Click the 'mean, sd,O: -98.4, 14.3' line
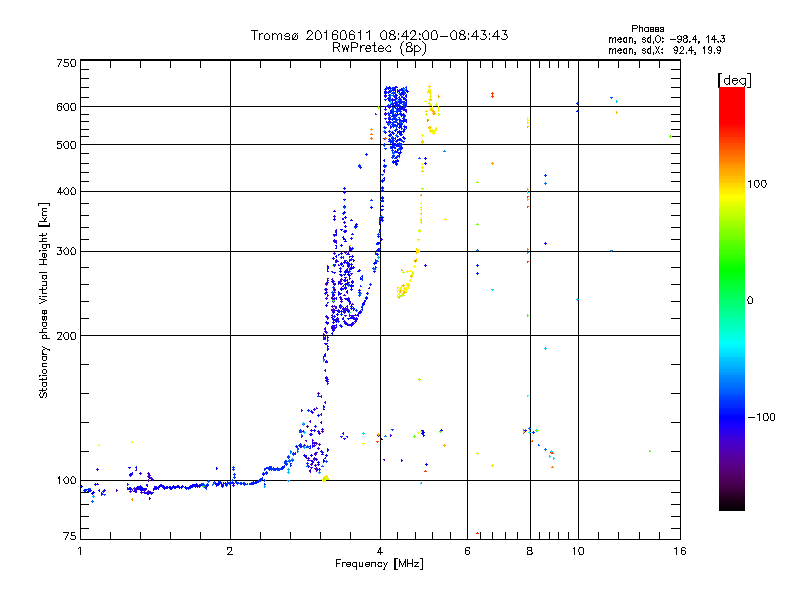Screen dimensions: 800x600 pyautogui.click(x=666, y=39)
